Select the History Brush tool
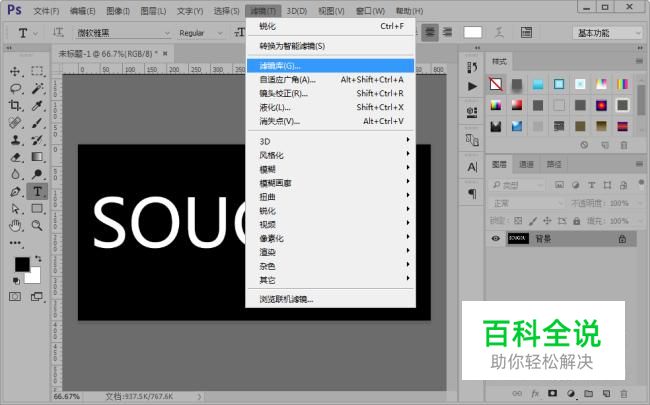The image size is (650, 405). 37,140
